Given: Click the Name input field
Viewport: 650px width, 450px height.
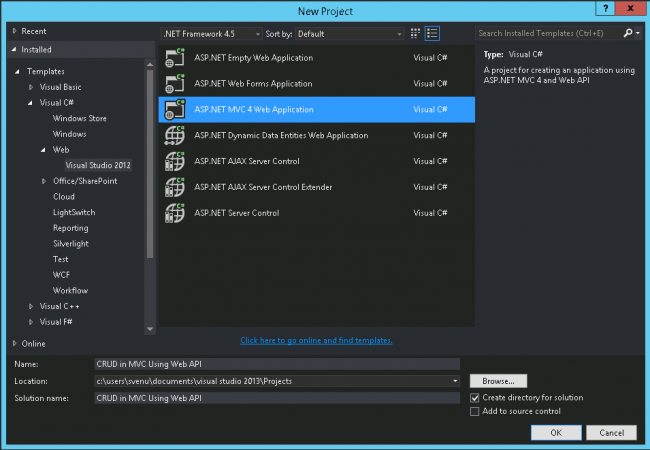Looking at the screenshot, I should [277, 364].
